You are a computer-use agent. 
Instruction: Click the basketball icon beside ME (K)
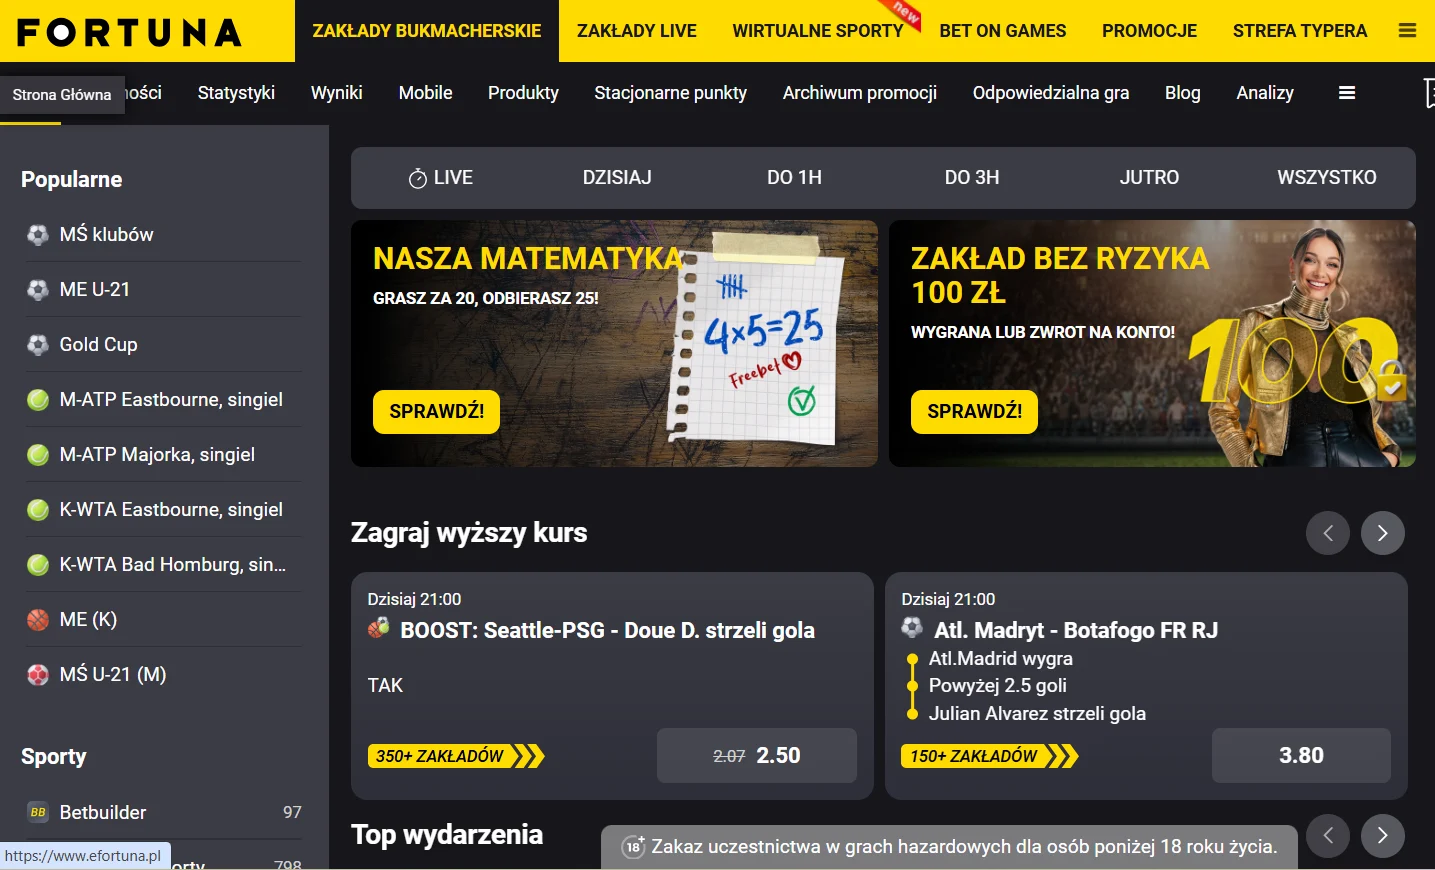(x=38, y=620)
